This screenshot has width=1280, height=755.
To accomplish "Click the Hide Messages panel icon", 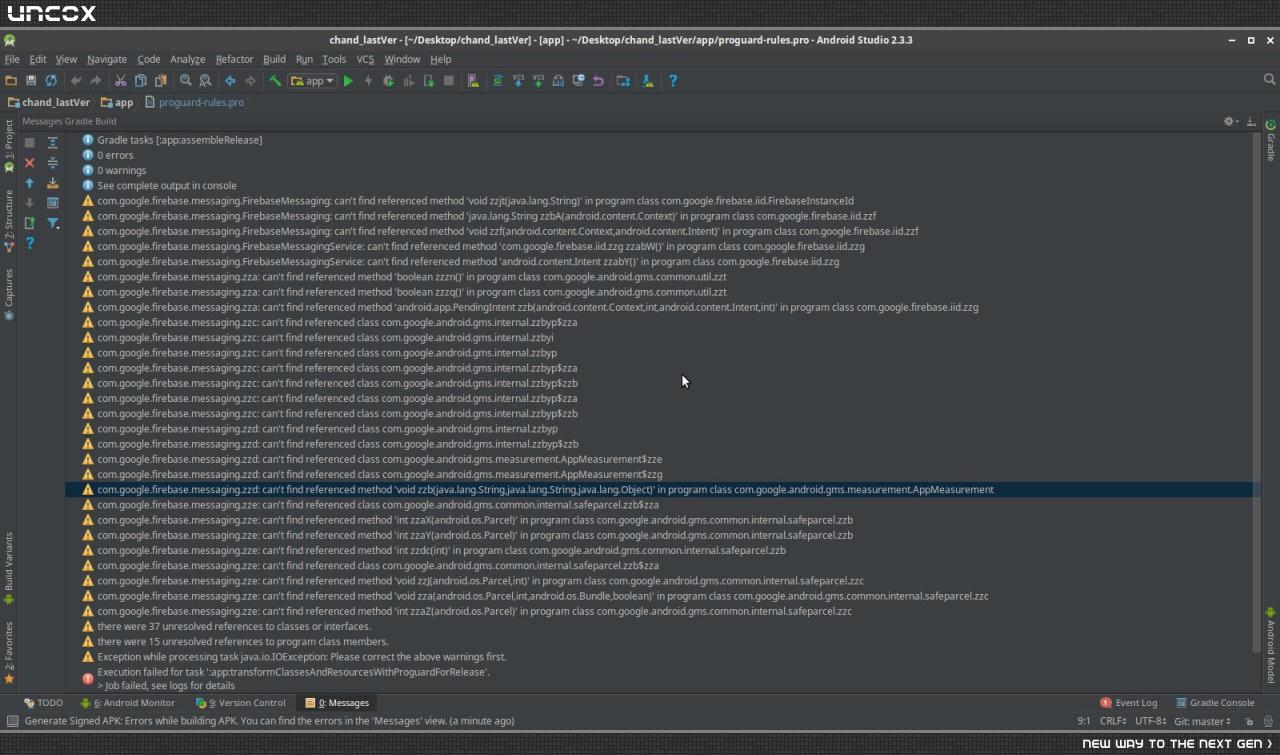I will pos(1251,121).
